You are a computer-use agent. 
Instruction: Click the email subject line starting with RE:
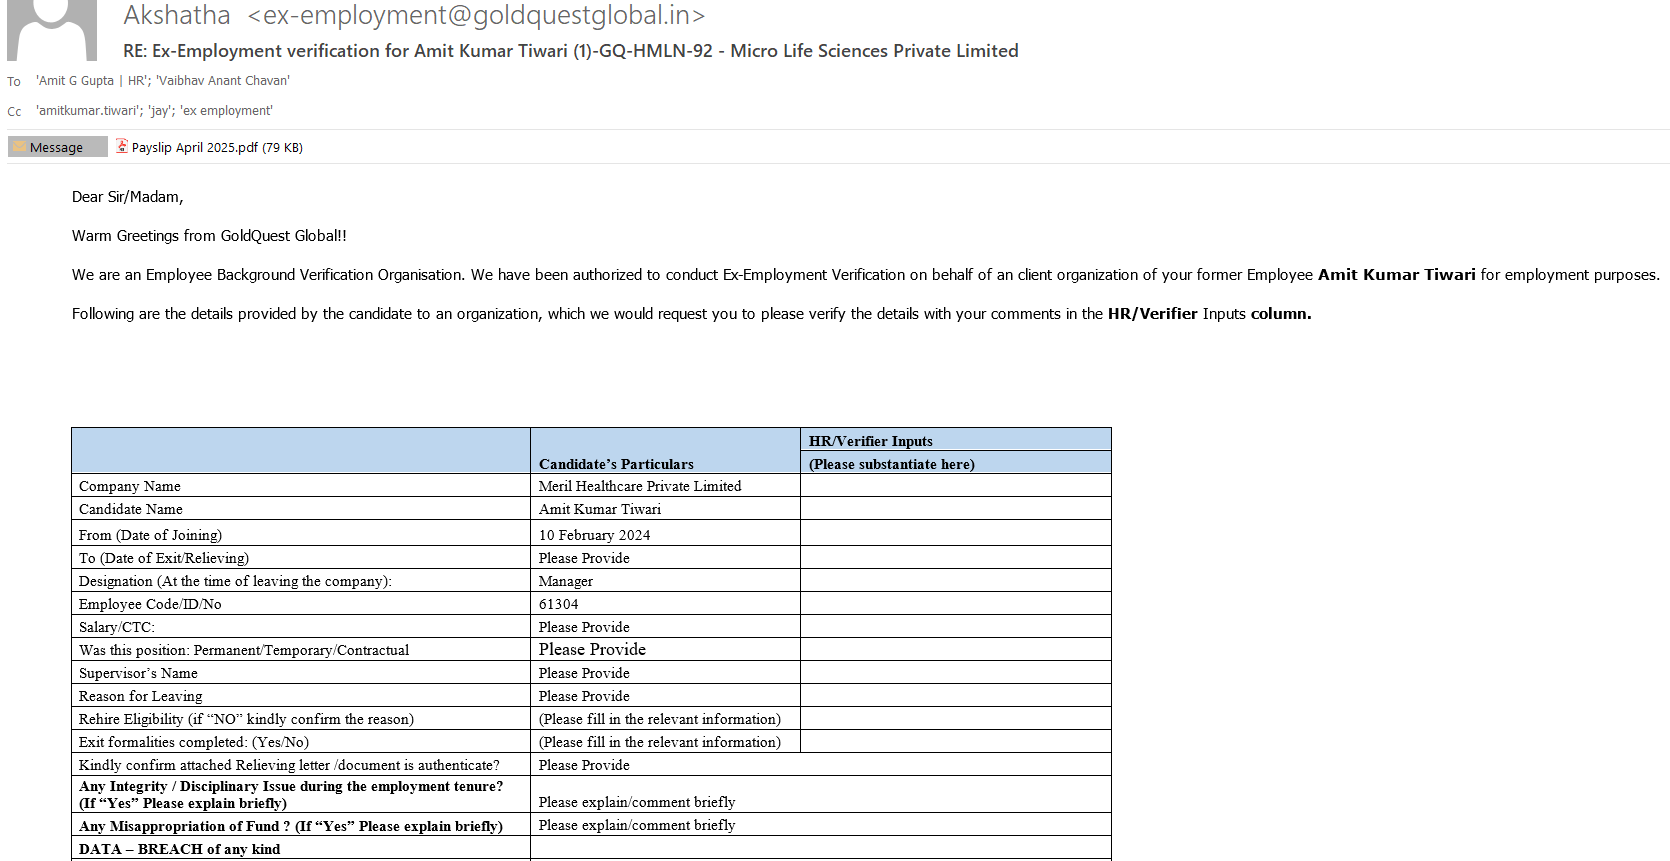coord(571,51)
